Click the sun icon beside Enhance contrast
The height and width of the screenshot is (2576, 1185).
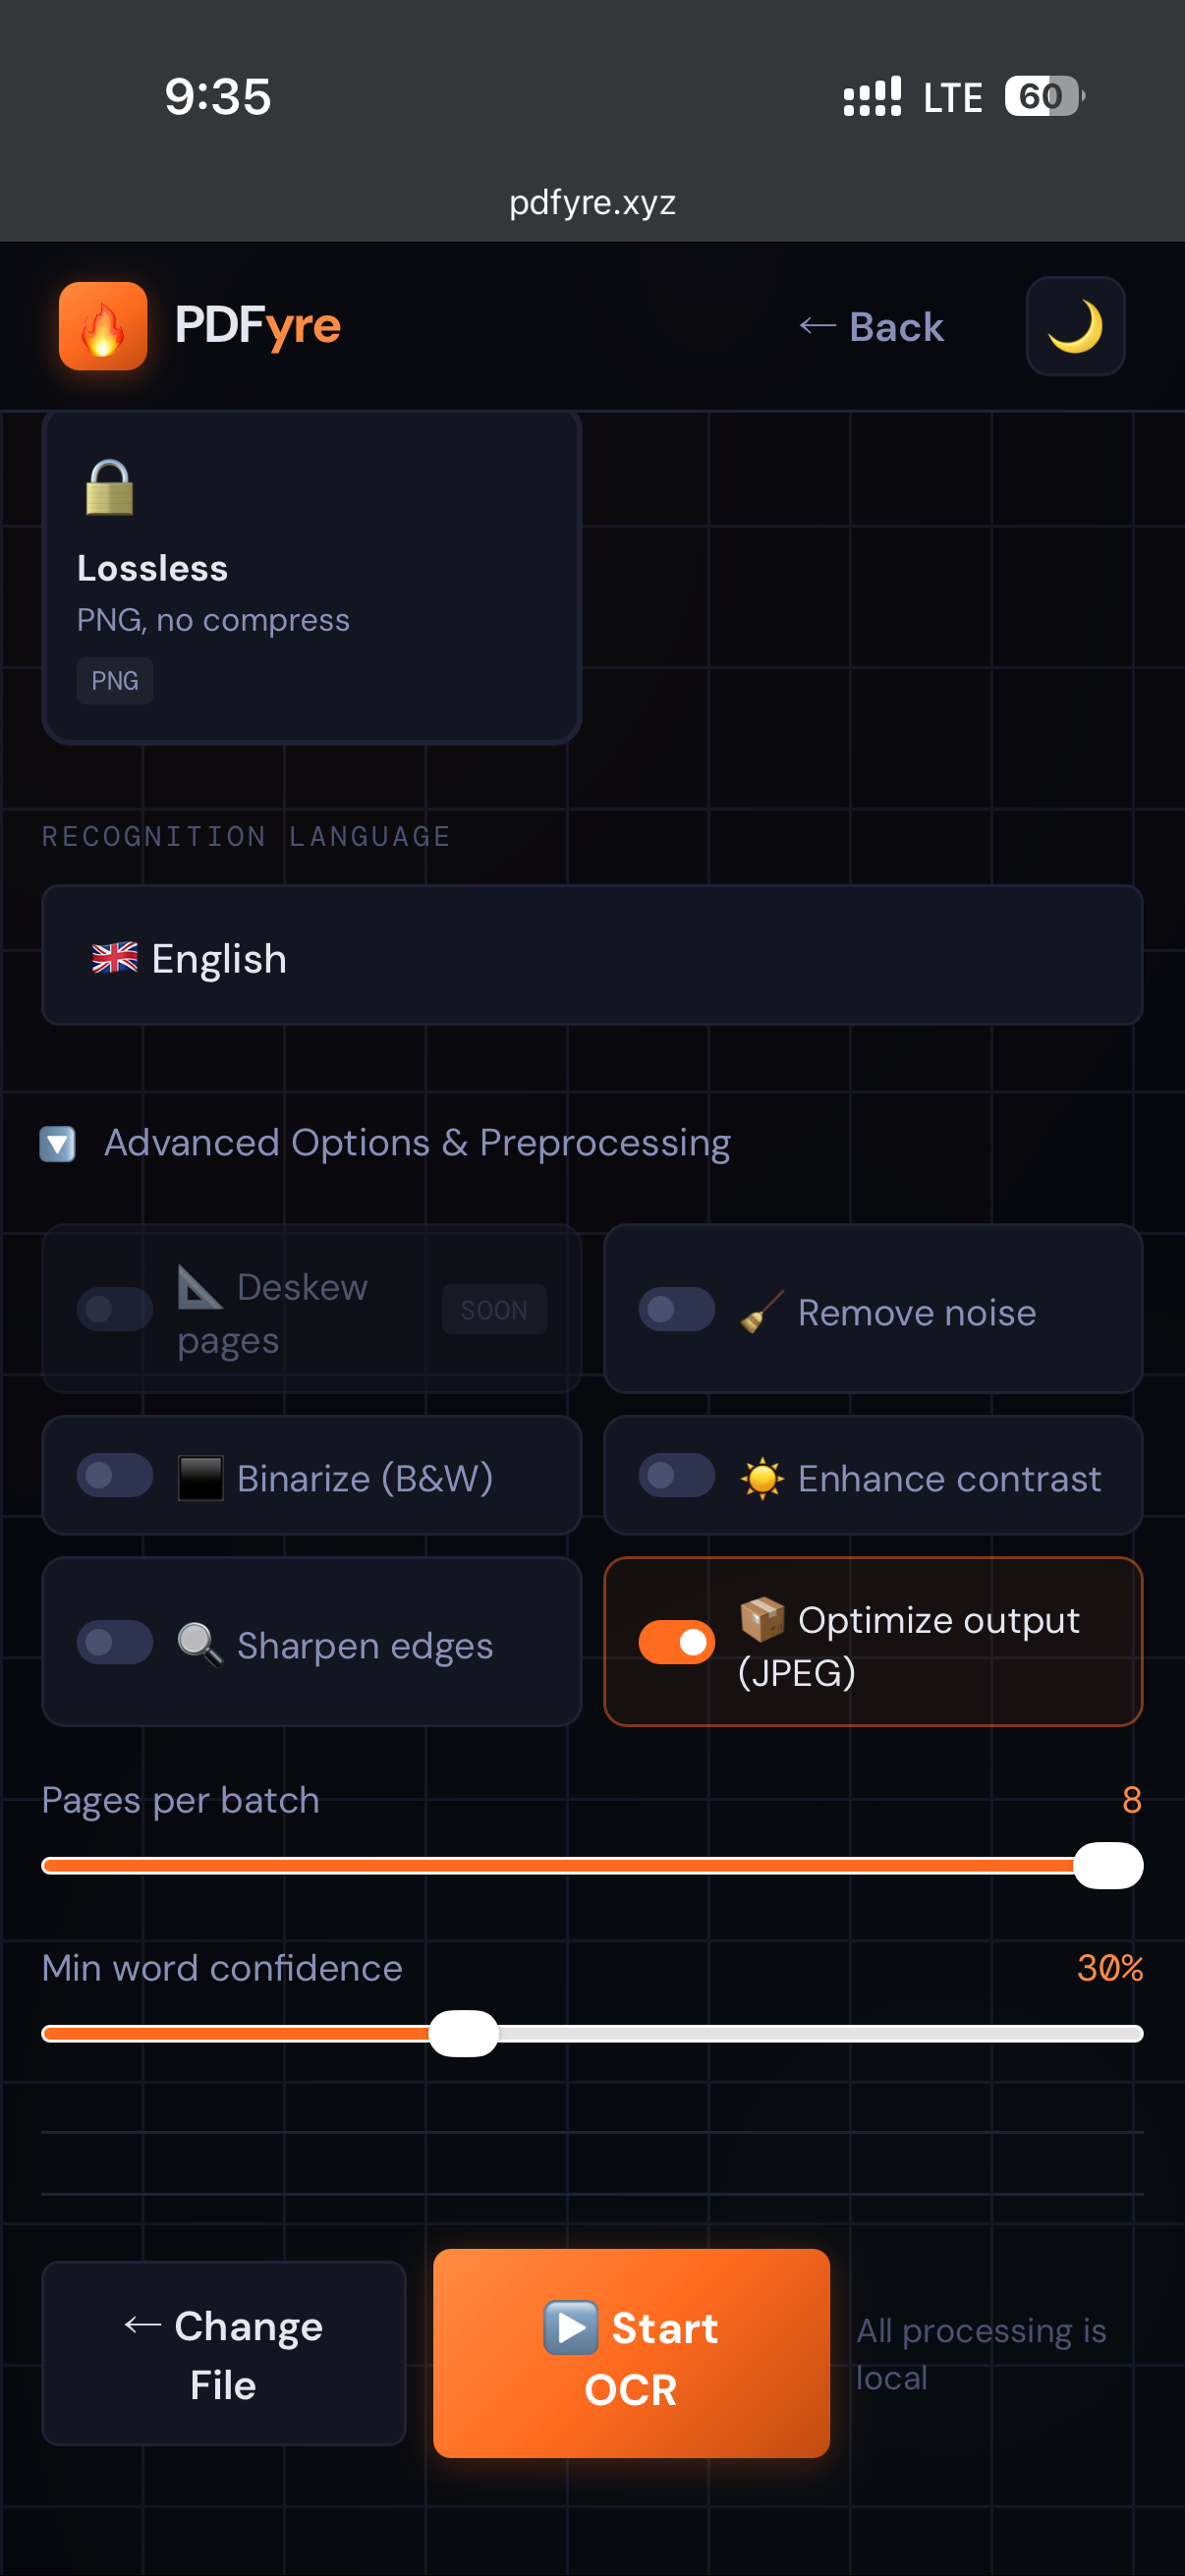point(762,1478)
